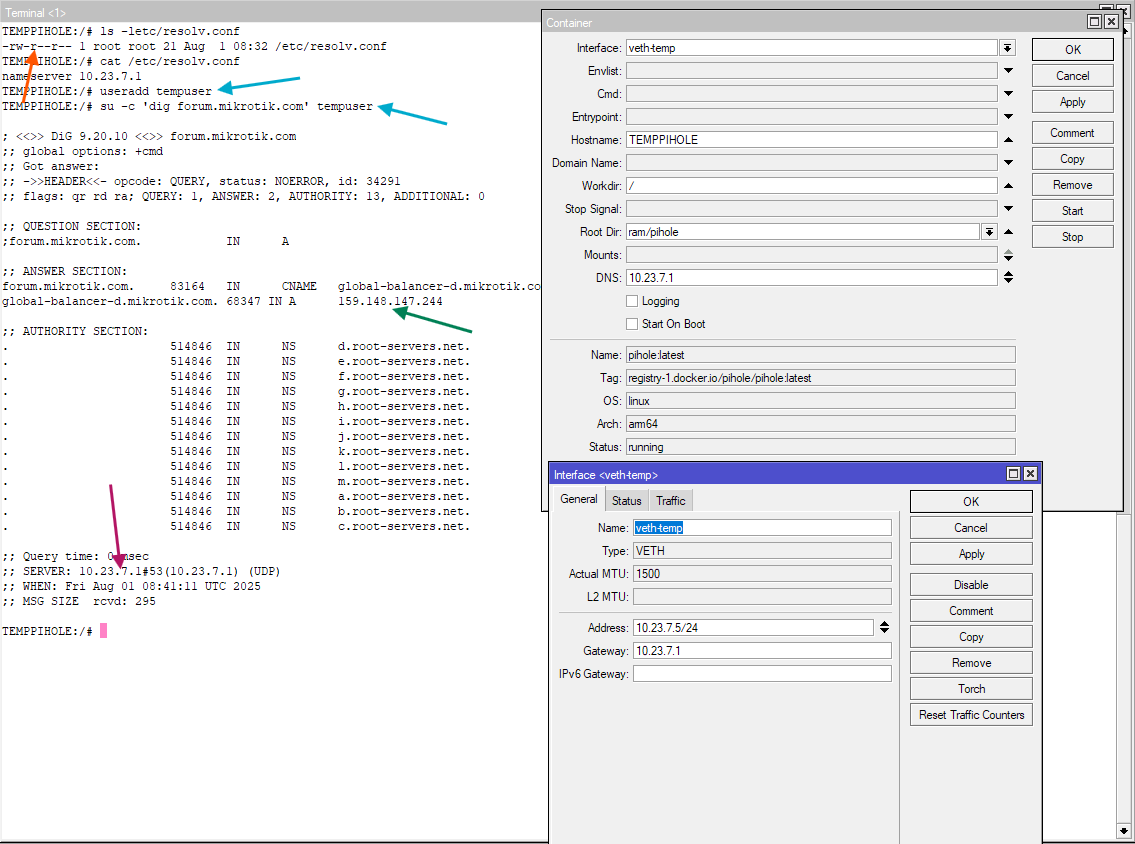Enable the Start On Boot checkbox

point(632,324)
